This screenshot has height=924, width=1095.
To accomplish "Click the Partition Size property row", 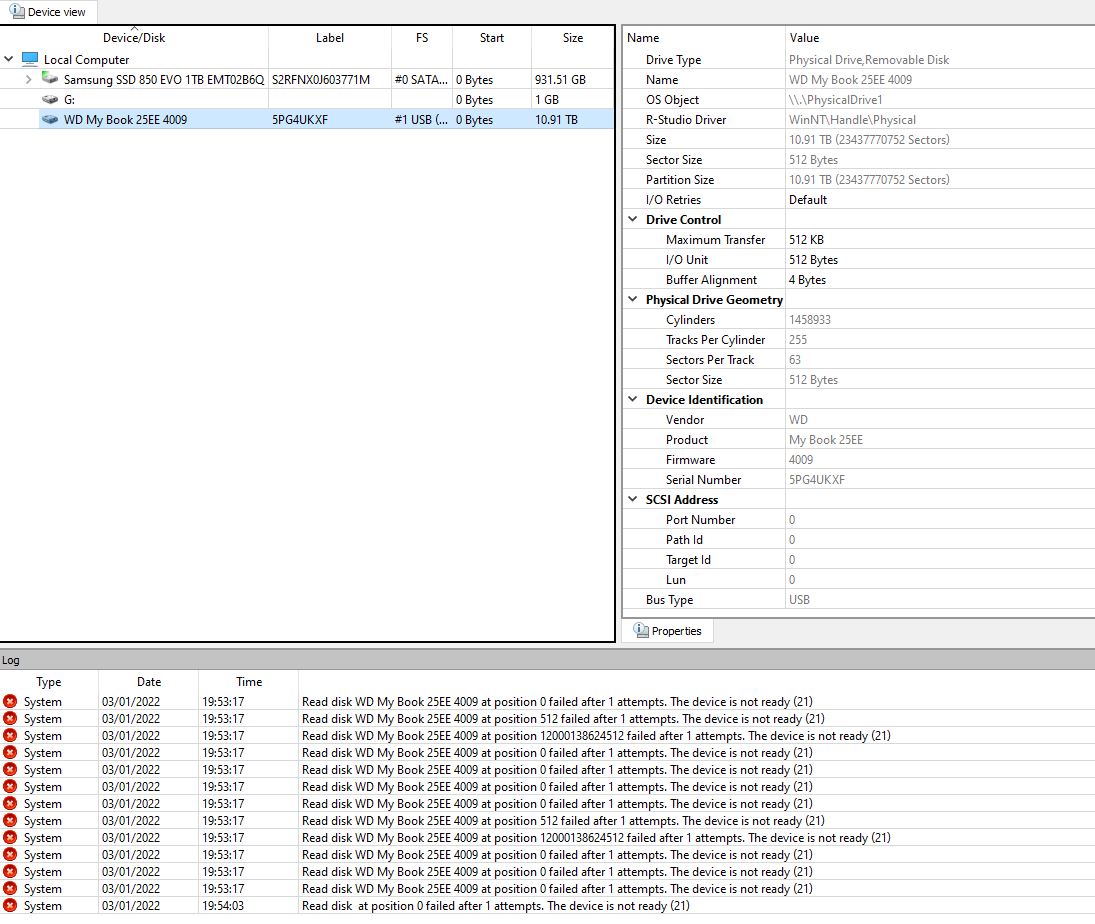I will click(x=859, y=179).
